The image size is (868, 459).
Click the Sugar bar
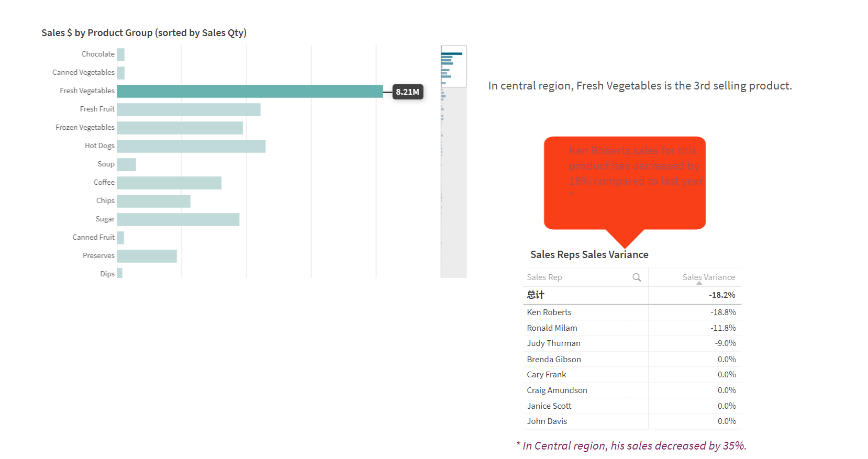pos(178,219)
